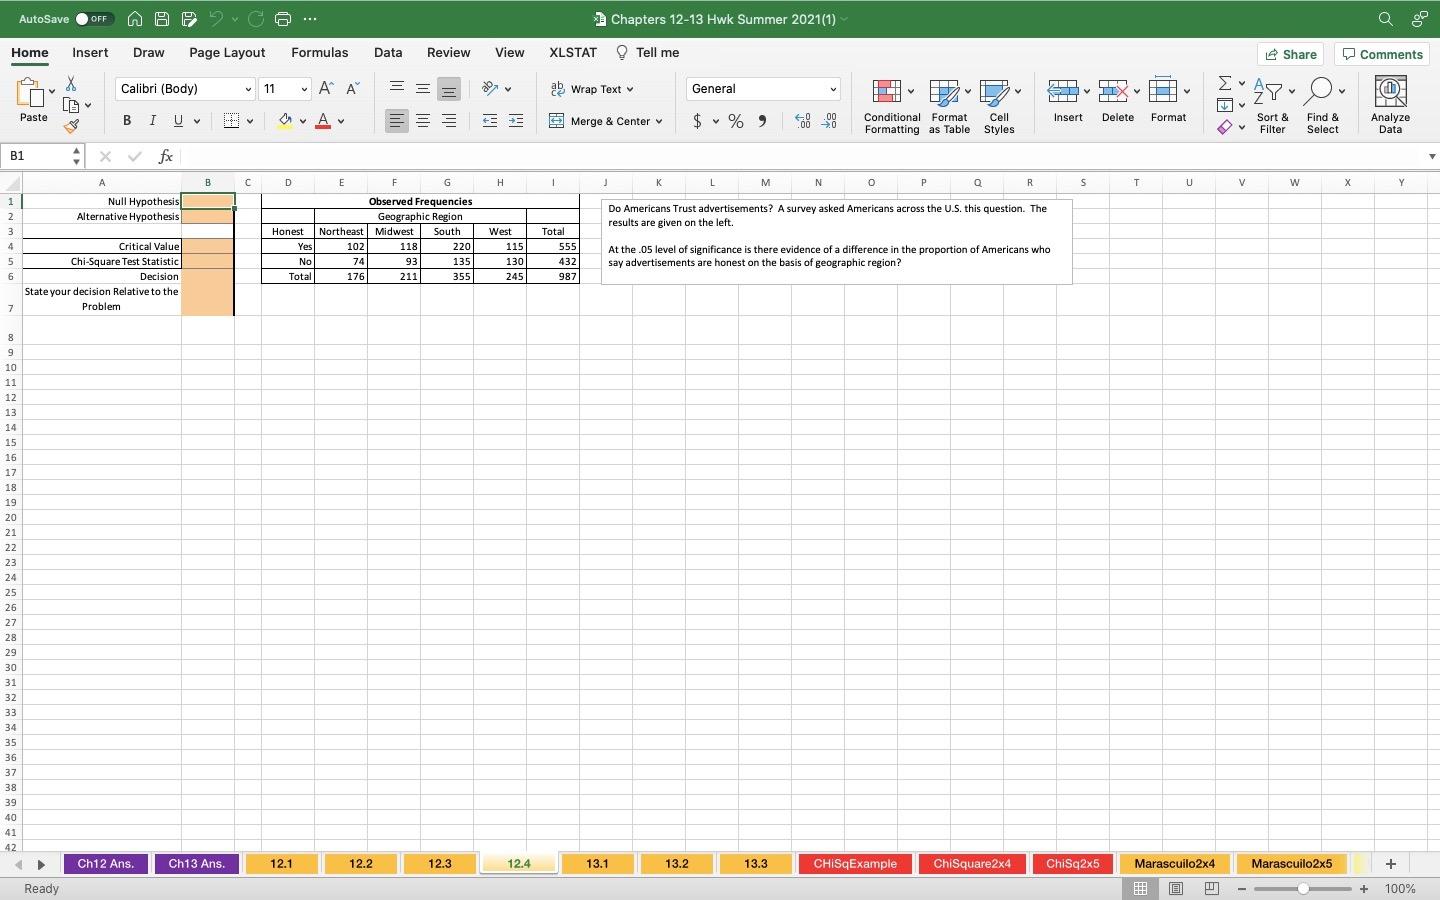Align text right
This screenshot has height=900, width=1440.
[x=449, y=121]
